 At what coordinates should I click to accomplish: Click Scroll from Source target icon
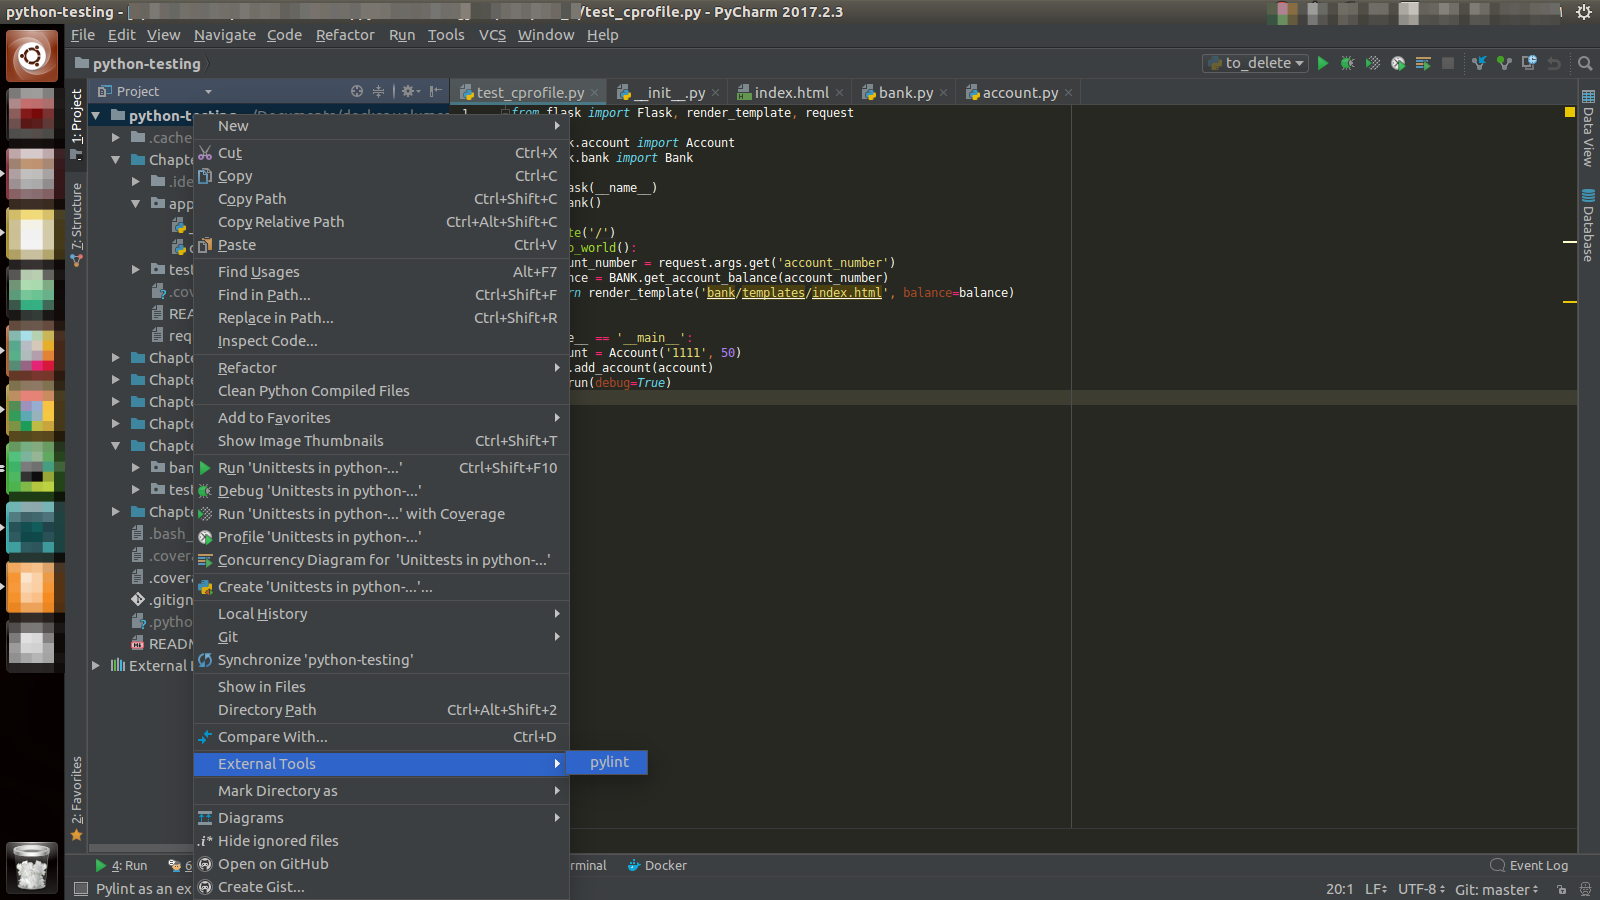[x=357, y=91]
